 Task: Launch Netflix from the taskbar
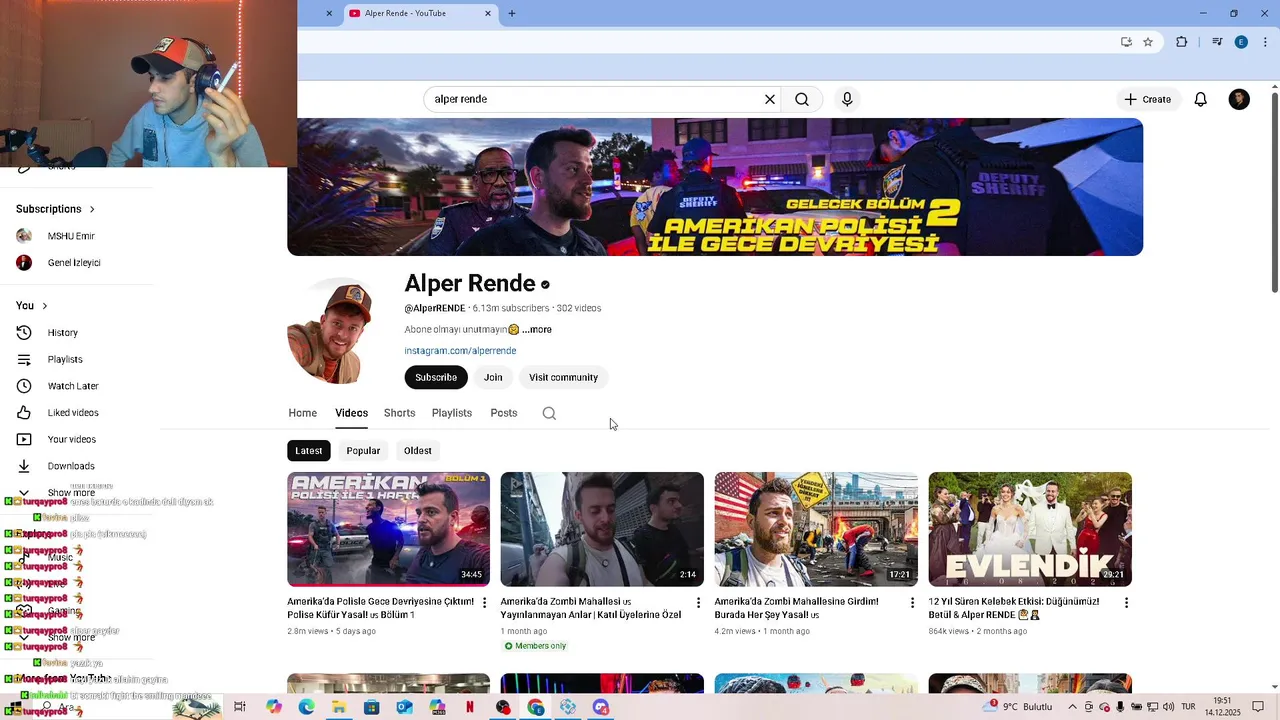click(470, 707)
